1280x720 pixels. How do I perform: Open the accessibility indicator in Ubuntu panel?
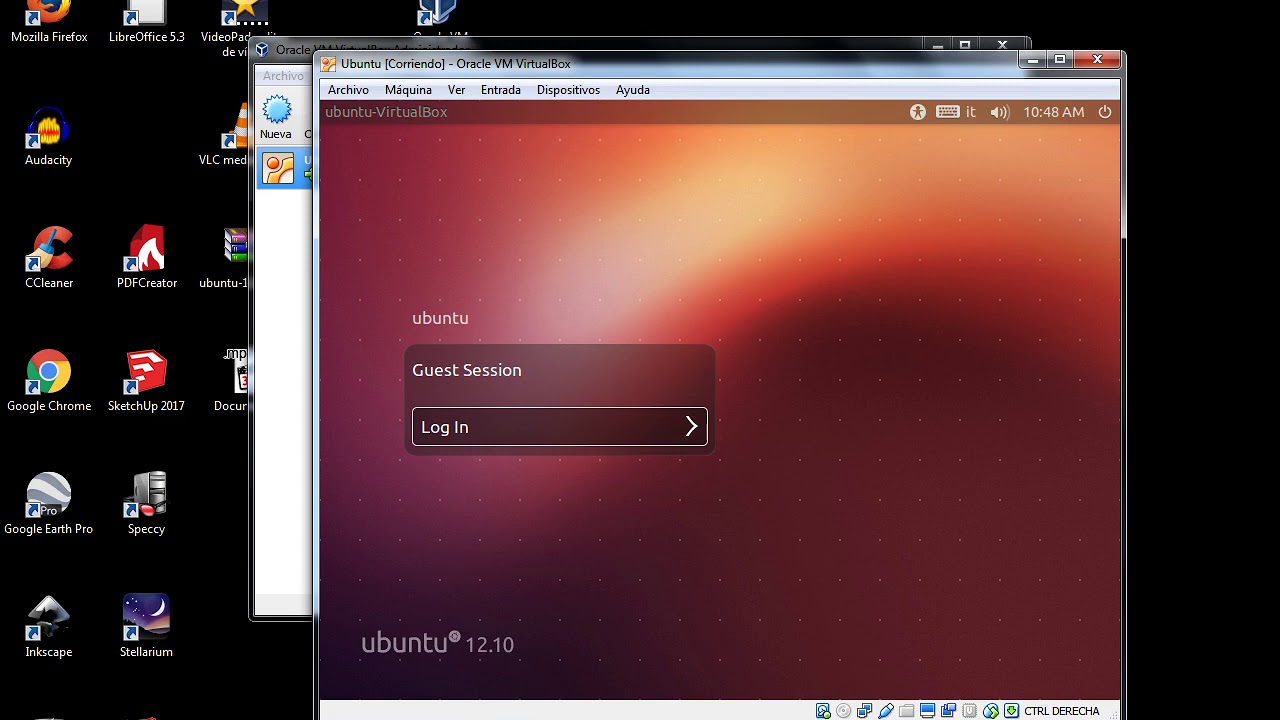point(918,112)
